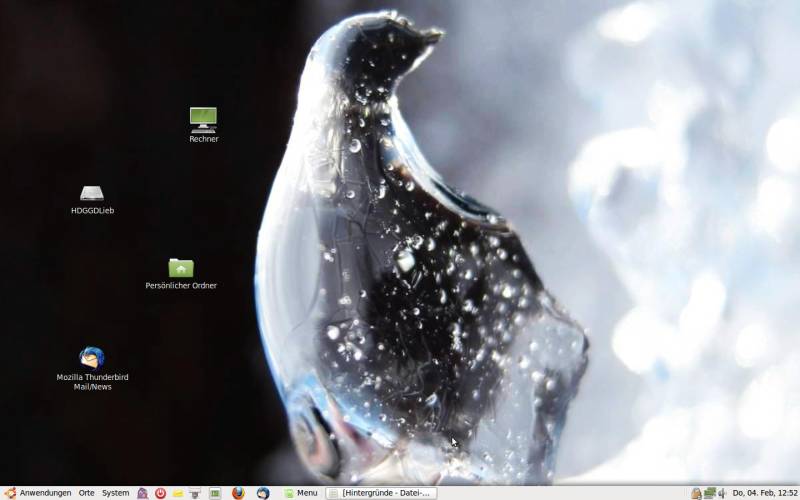Viewport: 800px width, 500px height.
Task: Launch Firefox from the panel
Action: [x=238, y=493]
